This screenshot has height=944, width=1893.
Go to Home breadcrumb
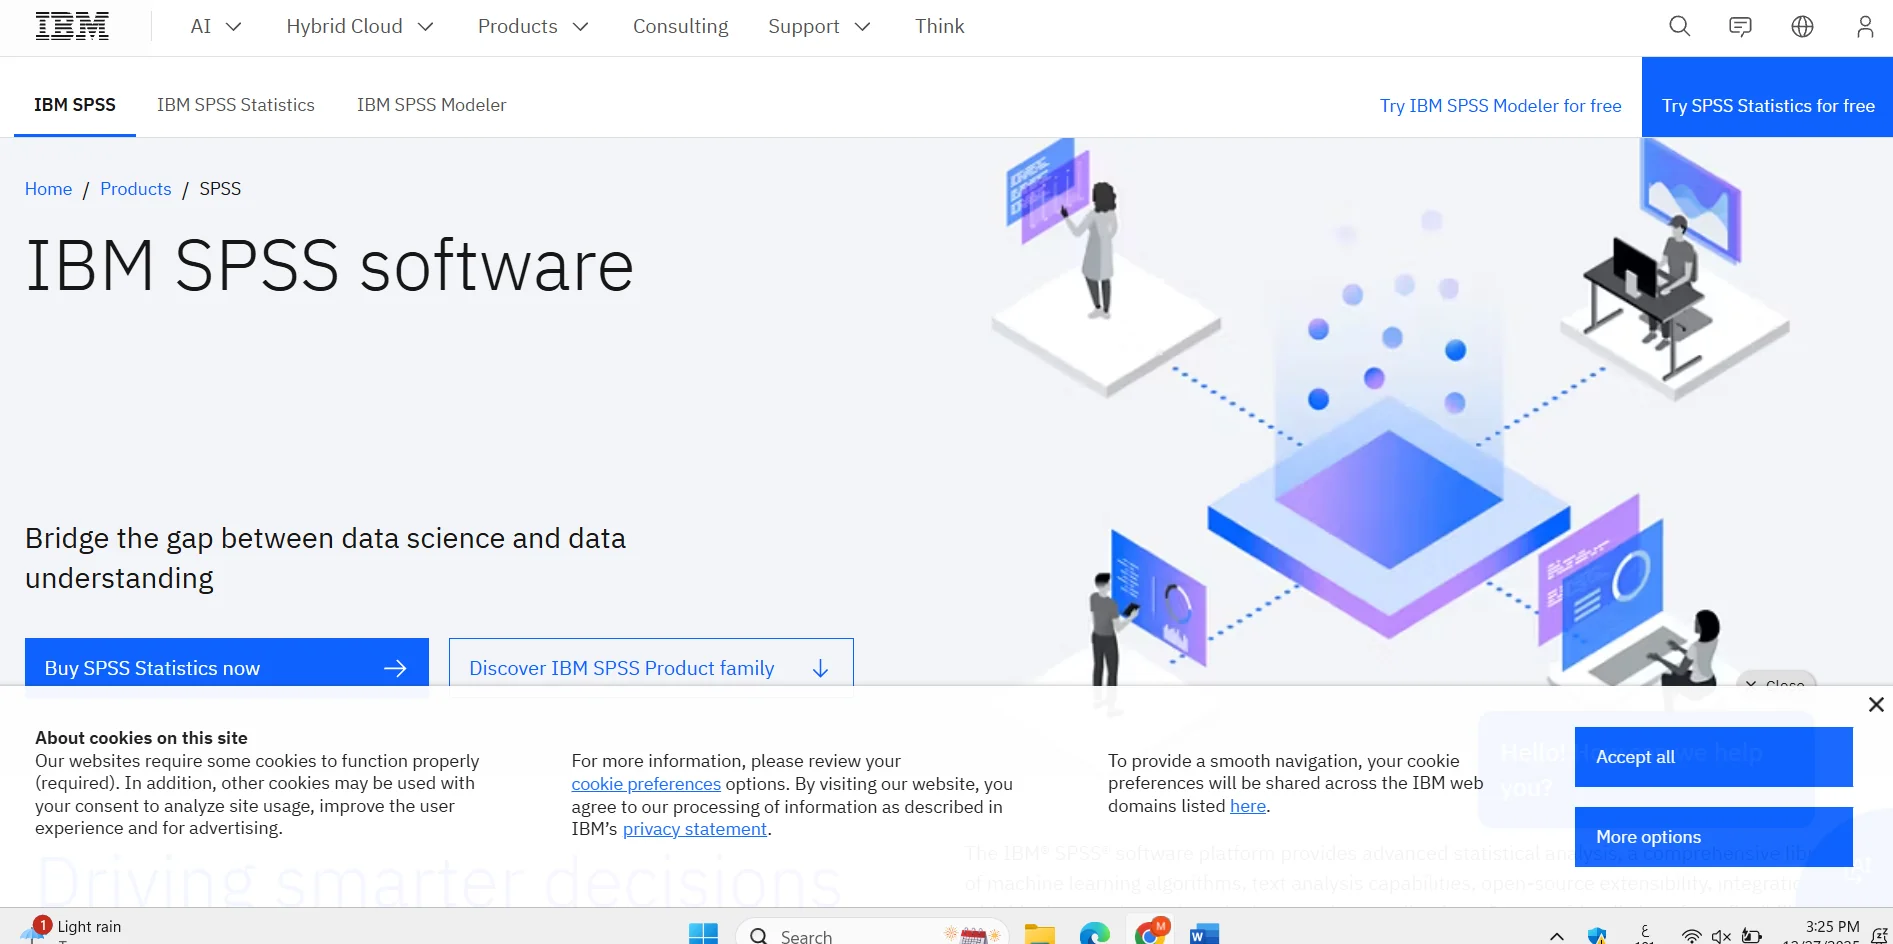48,189
